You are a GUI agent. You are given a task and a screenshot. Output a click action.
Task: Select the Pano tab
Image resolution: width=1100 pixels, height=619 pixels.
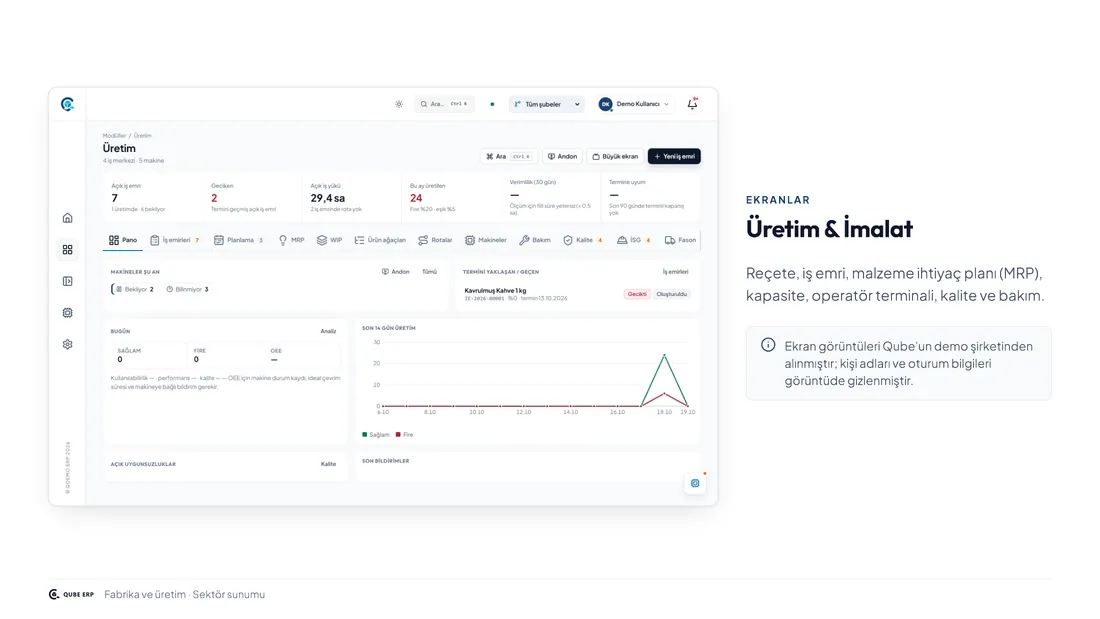(123, 240)
